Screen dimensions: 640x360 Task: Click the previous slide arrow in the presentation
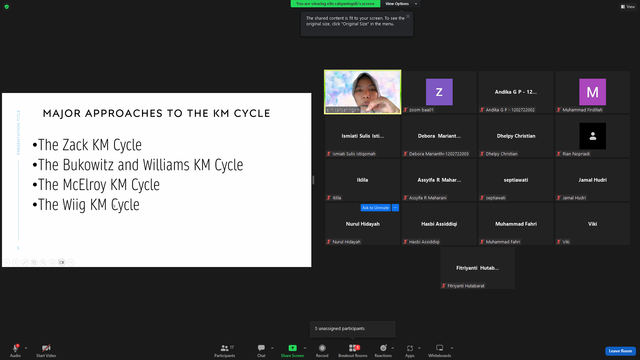[x=7, y=262]
